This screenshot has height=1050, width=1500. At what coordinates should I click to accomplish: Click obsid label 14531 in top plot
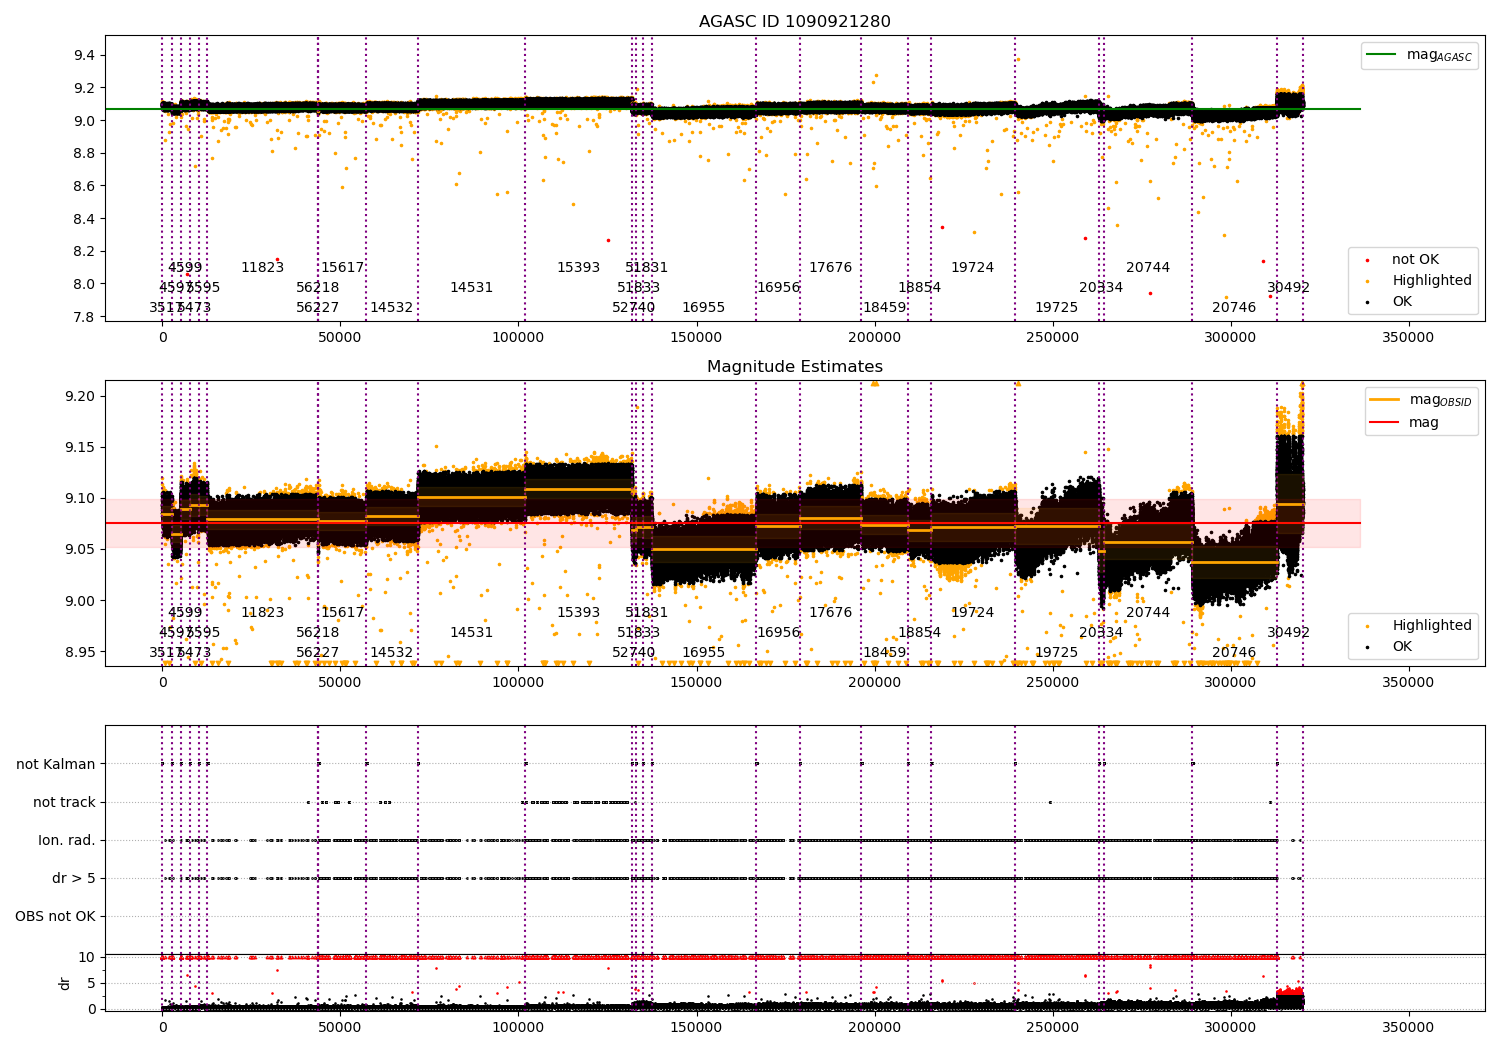coord(471,288)
